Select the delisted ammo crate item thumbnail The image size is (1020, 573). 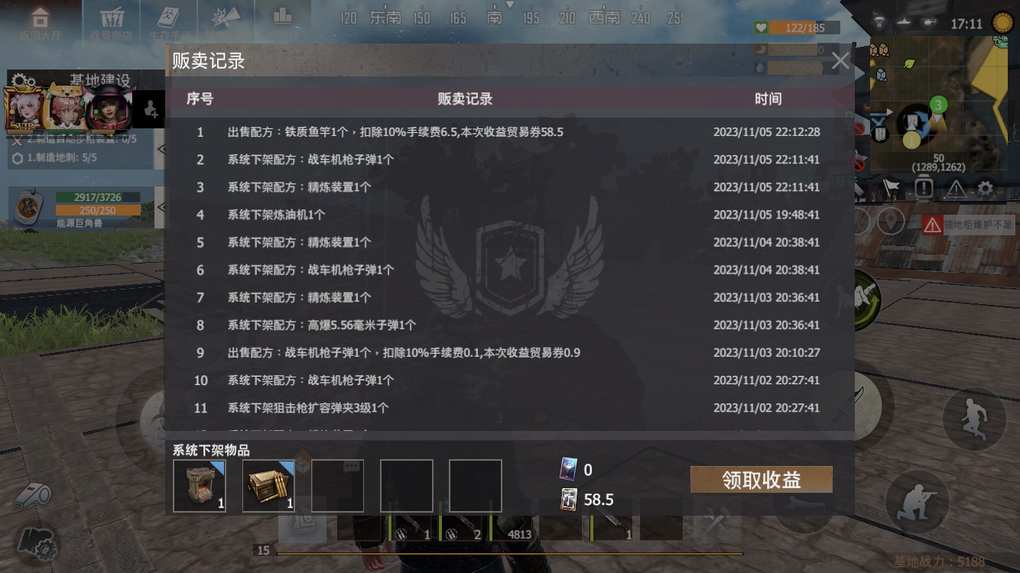268,485
